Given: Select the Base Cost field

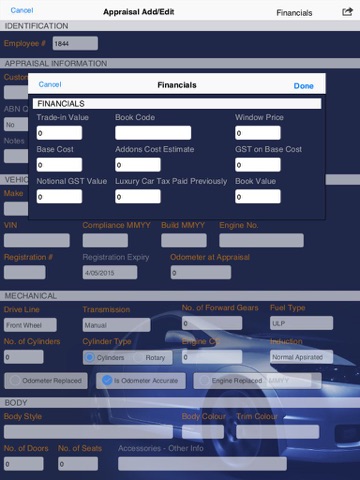Looking at the screenshot, I should 59,165.
